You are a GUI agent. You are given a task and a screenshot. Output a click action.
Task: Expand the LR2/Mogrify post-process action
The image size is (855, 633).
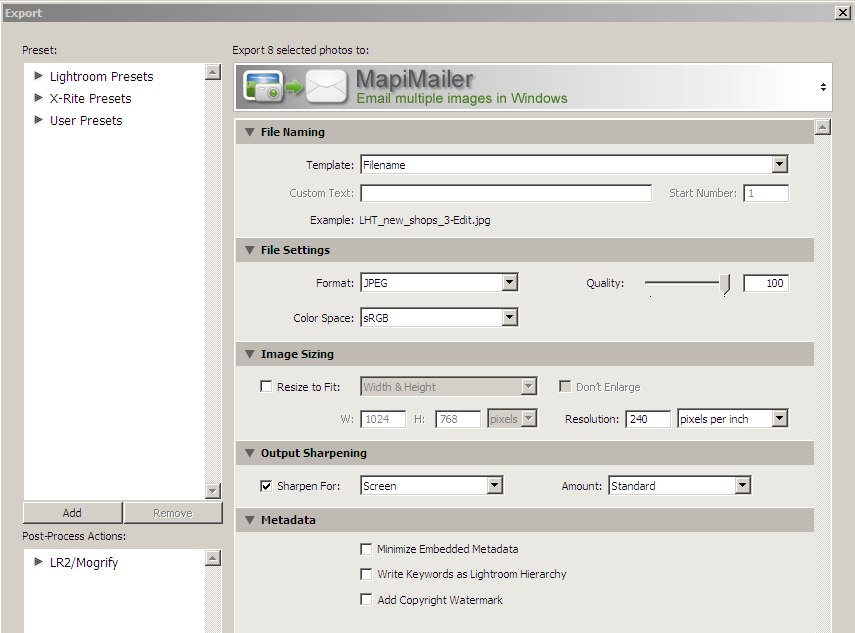tap(38, 562)
